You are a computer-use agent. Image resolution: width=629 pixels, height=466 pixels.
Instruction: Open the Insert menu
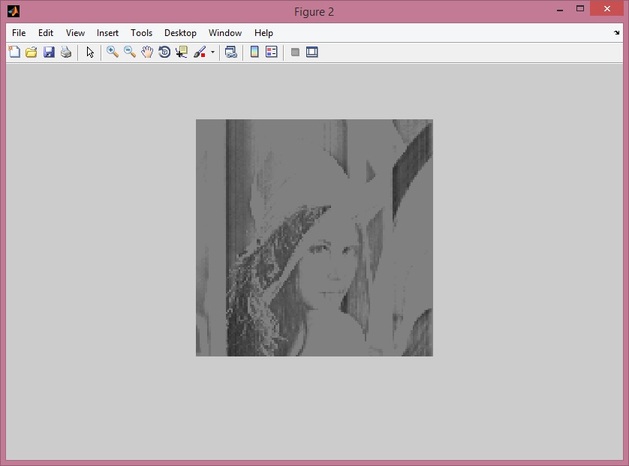coord(107,33)
